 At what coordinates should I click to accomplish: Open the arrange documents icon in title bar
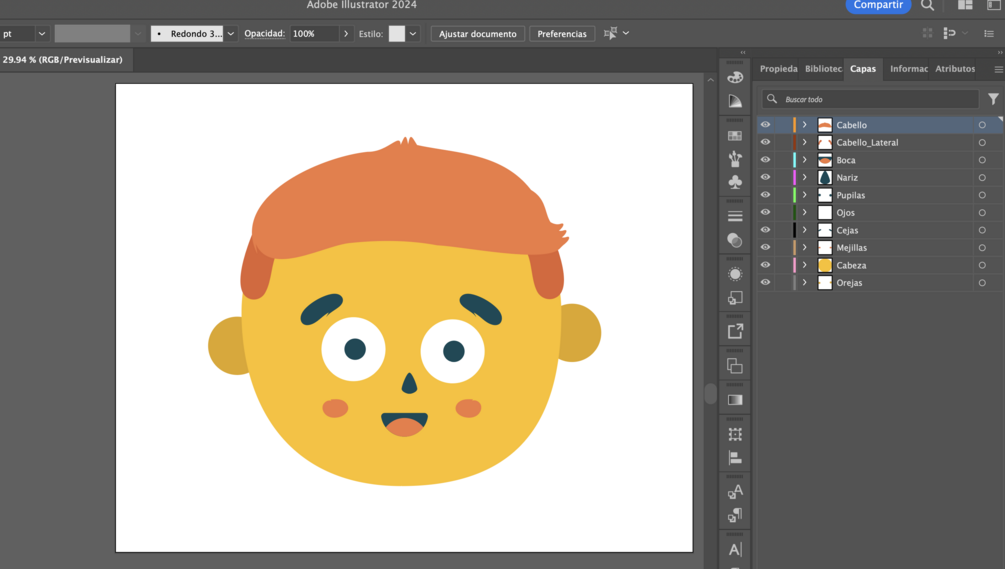pos(965,5)
